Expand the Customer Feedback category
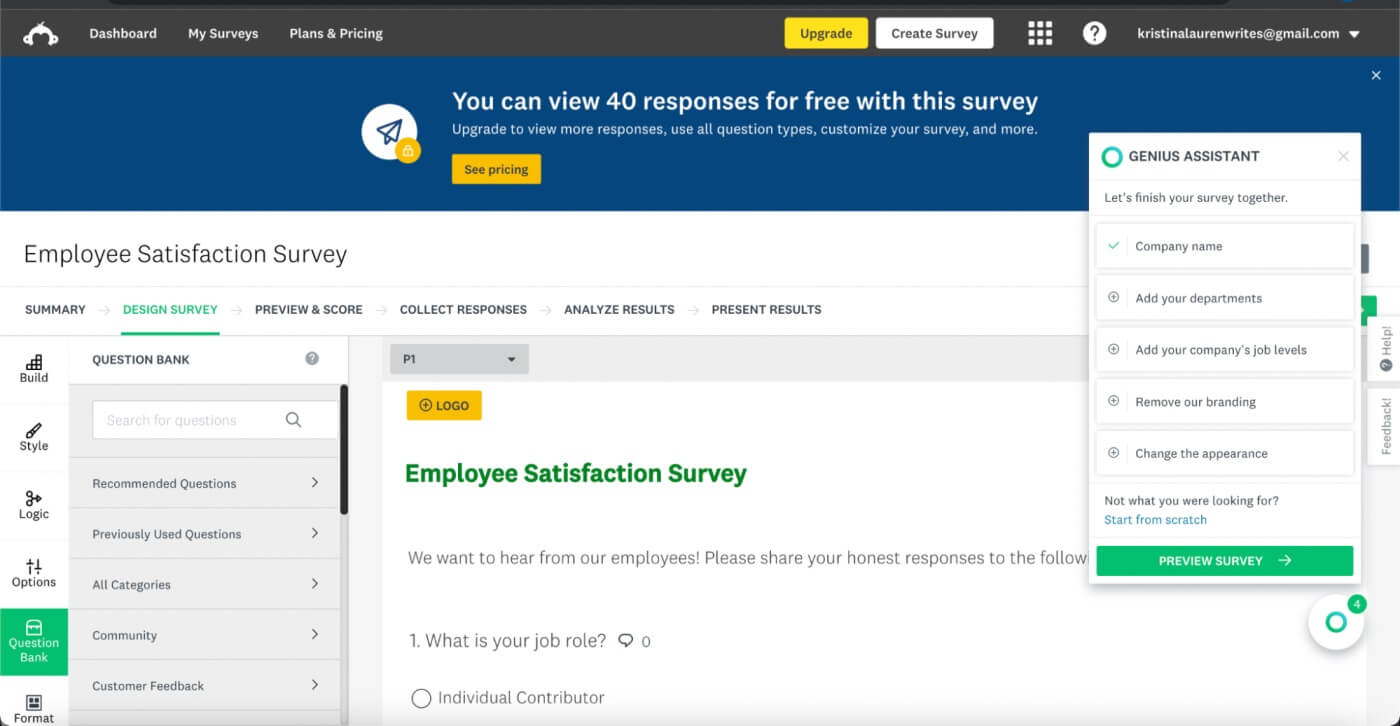This screenshot has width=1400, height=726. [x=207, y=686]
